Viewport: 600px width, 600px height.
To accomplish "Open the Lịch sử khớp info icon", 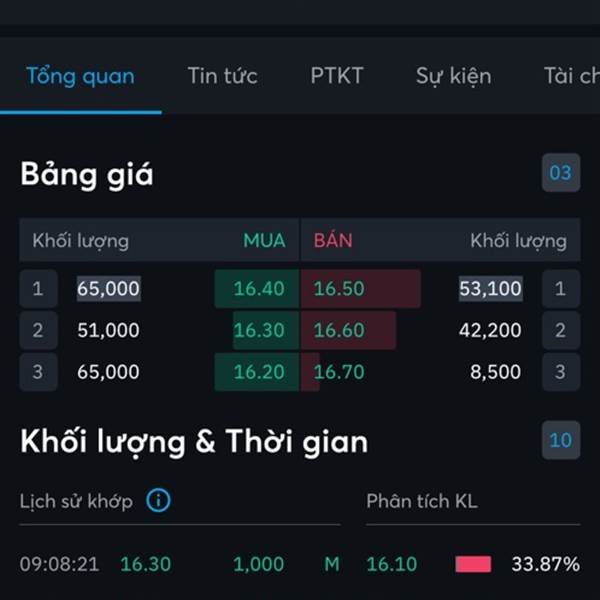I will pos(158,500).
